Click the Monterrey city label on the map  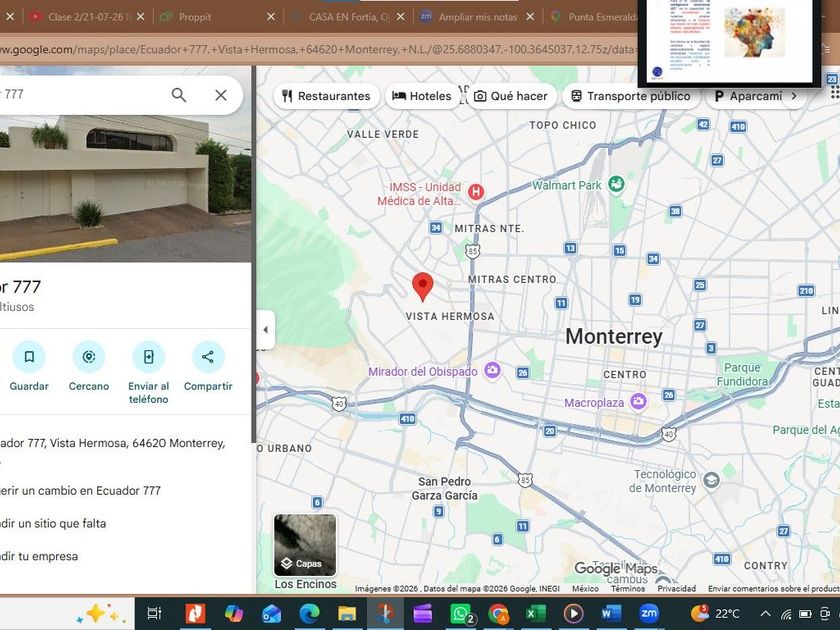coord(614,337)
